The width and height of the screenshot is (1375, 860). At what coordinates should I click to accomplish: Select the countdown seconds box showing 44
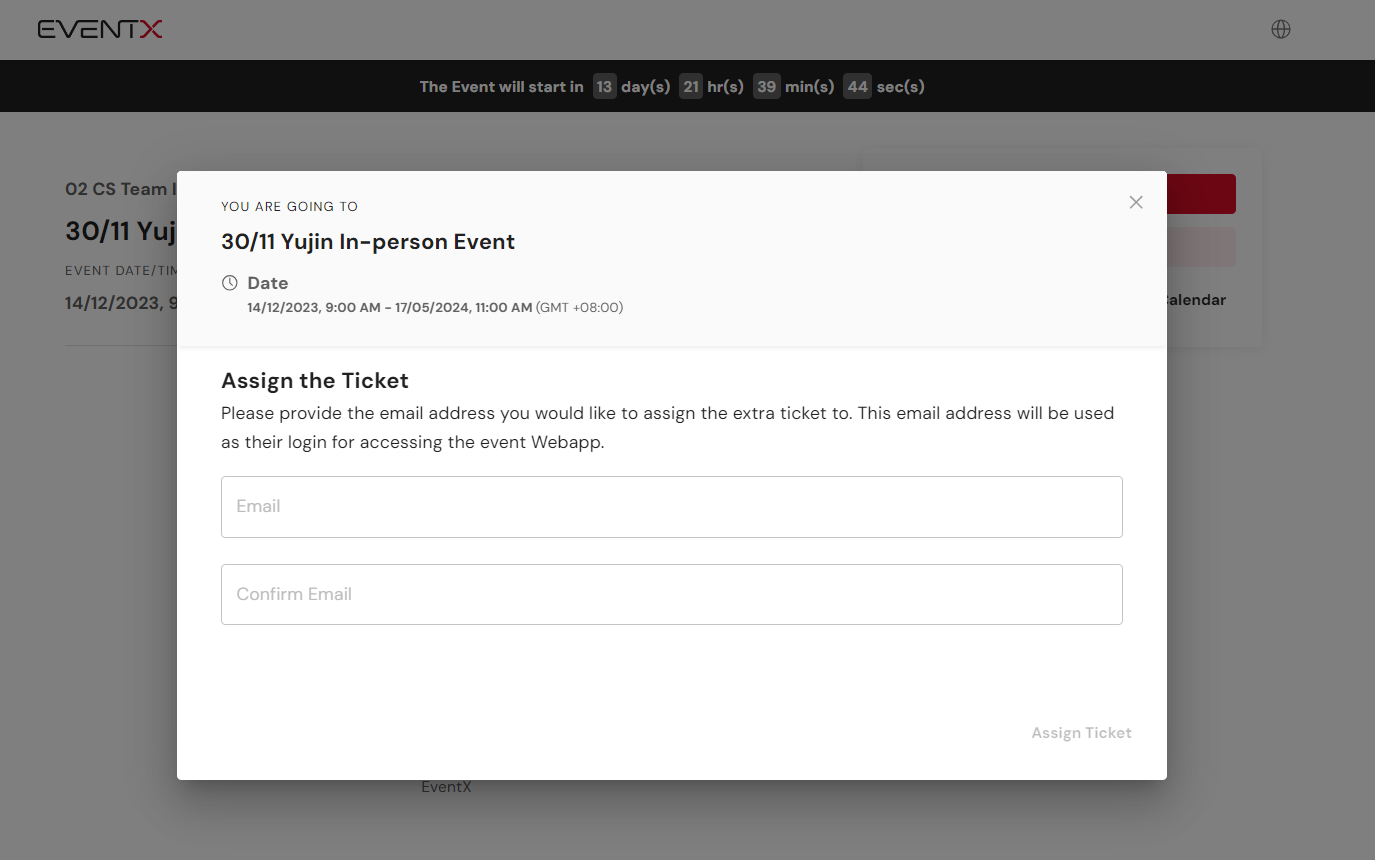[857, 87]
